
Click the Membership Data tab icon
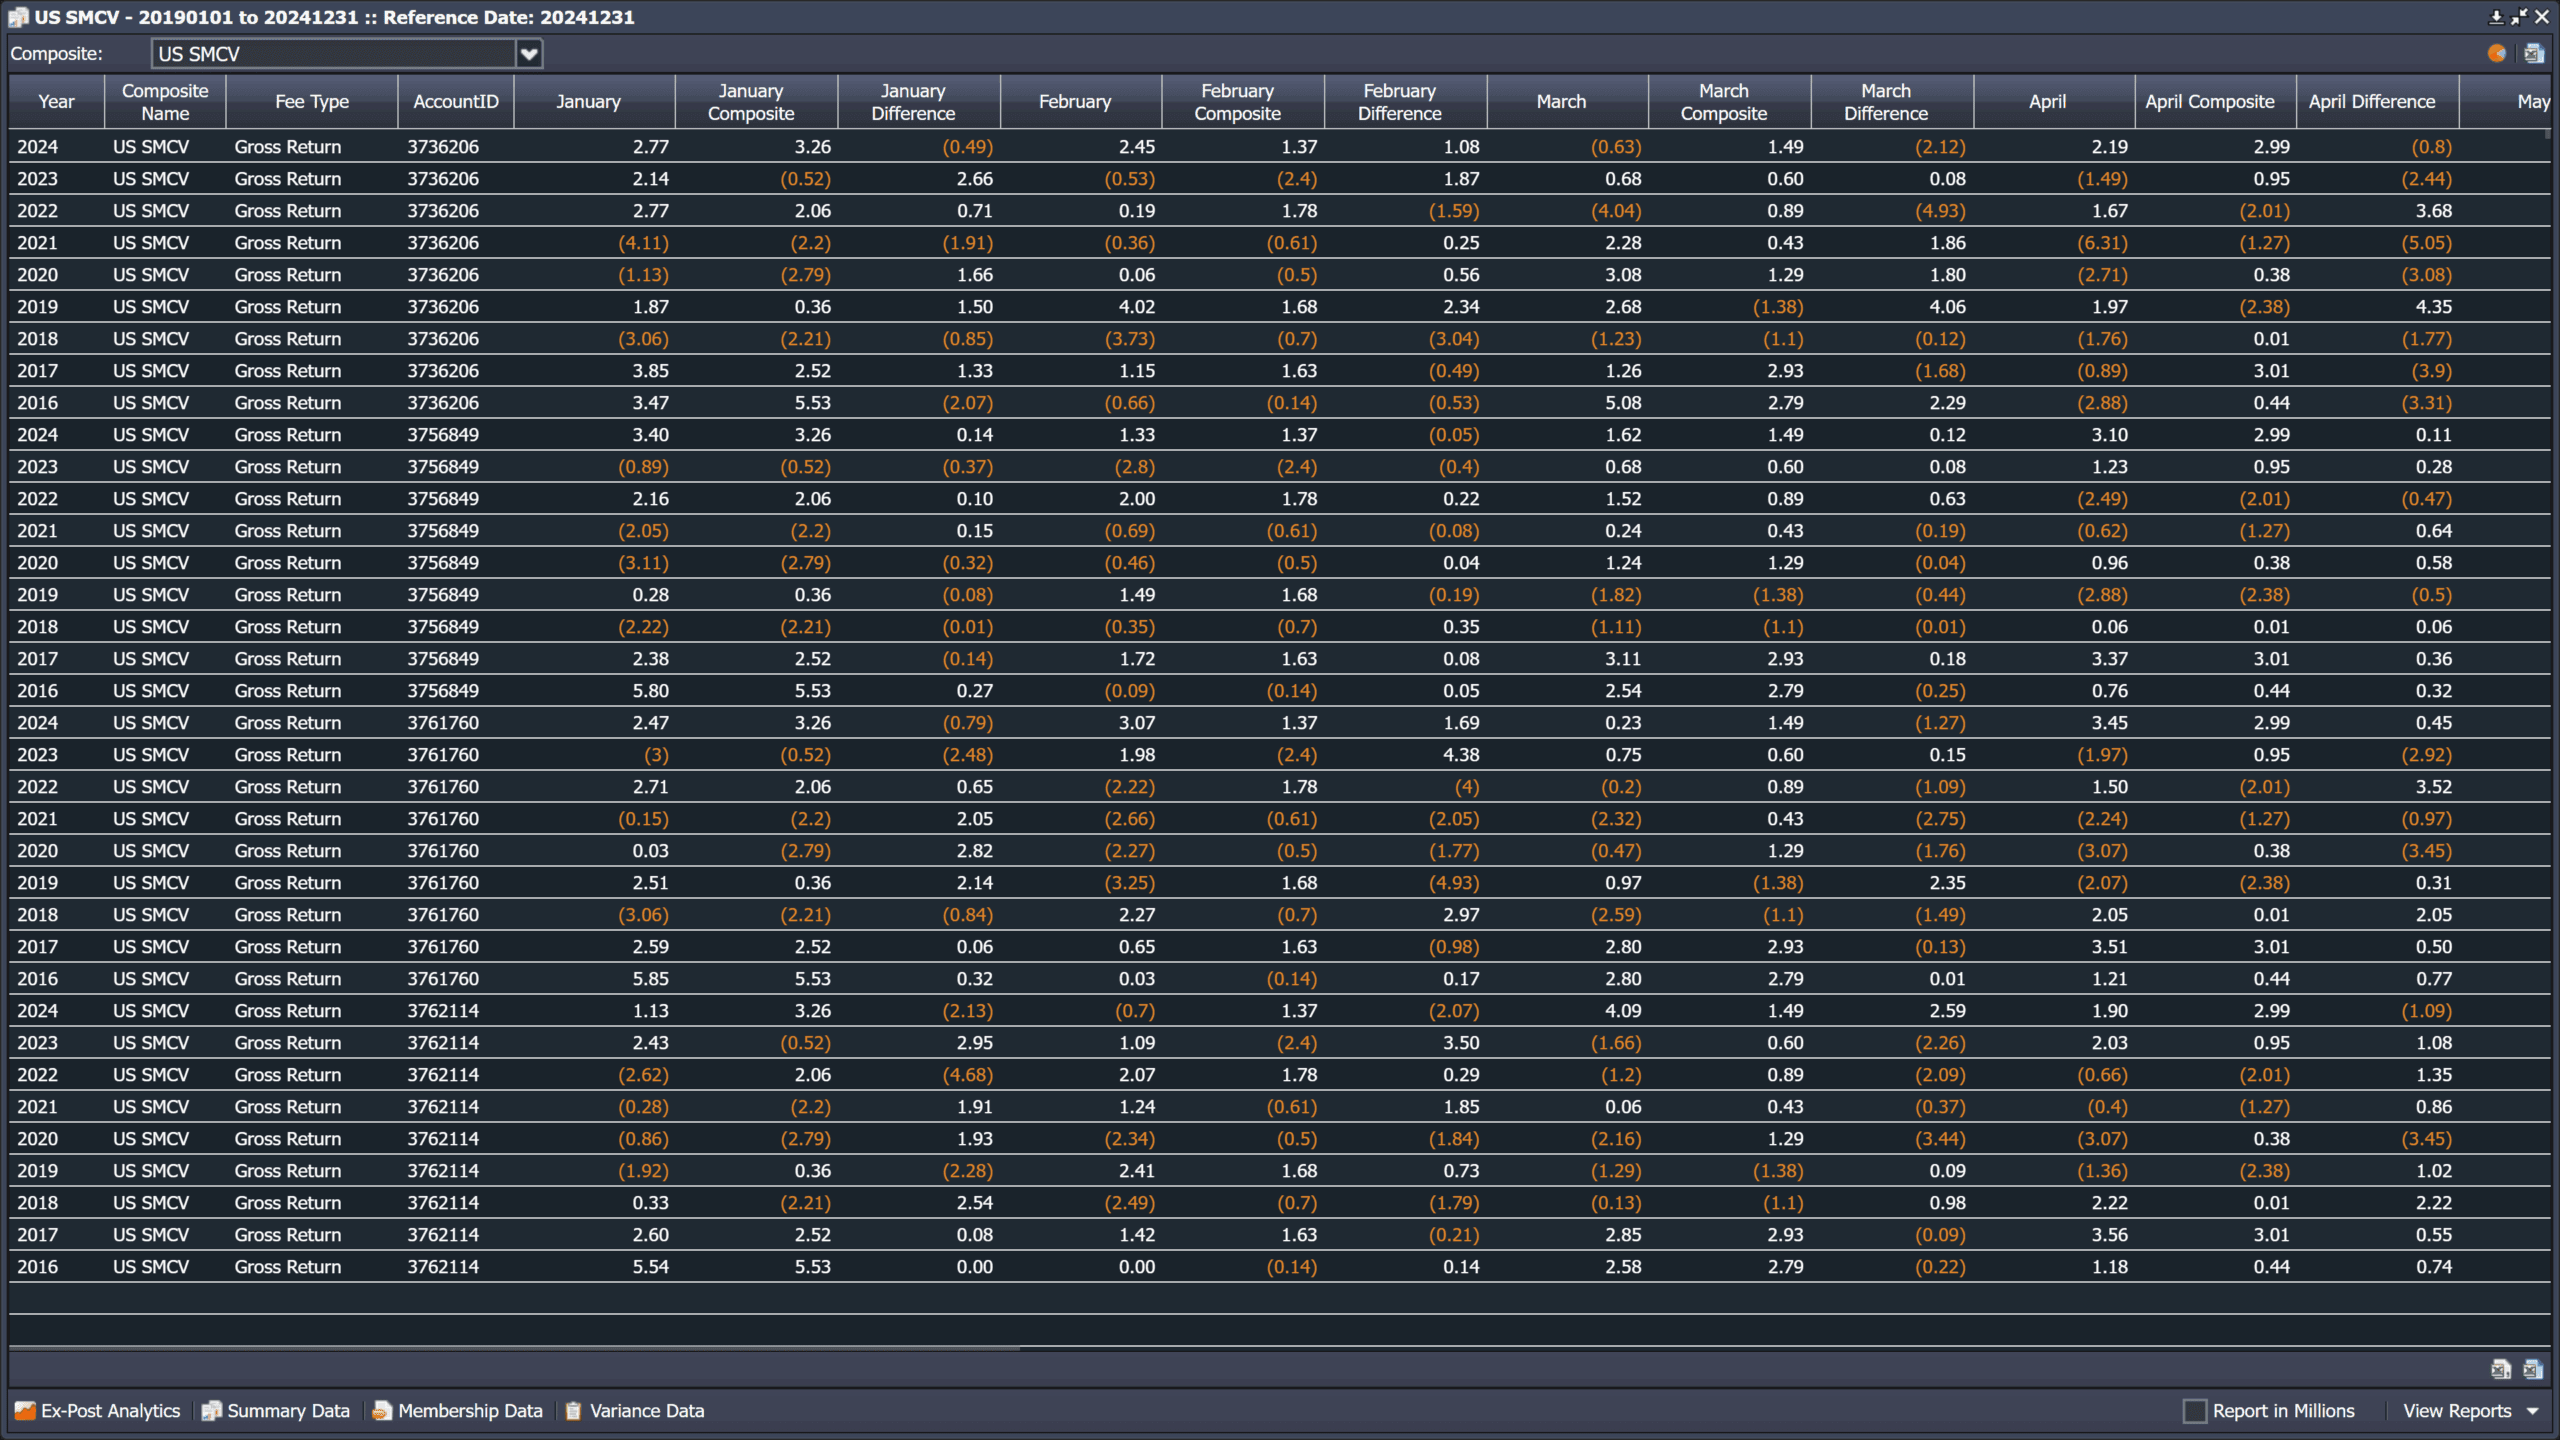tap(382, 1411)
